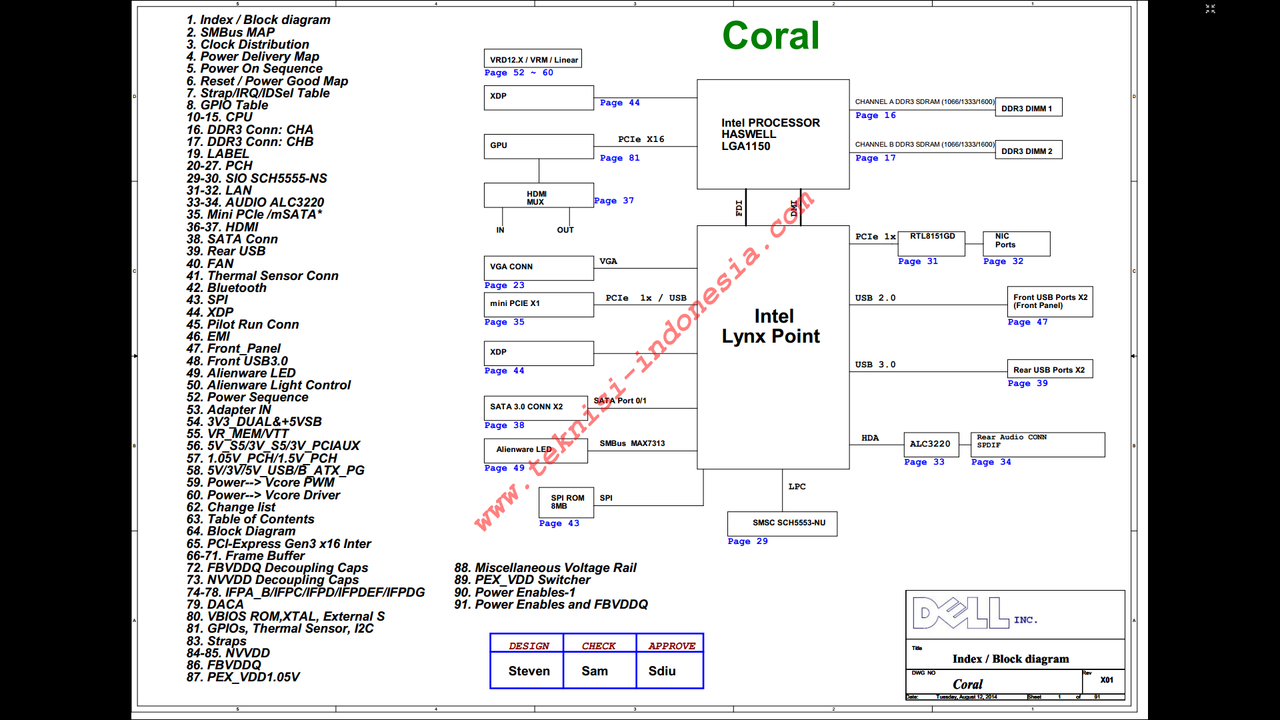Click the 'Rear Audio CONN SPDIF' block
This screenshot has height=720, width=1280.
(x=1038, y=444)
